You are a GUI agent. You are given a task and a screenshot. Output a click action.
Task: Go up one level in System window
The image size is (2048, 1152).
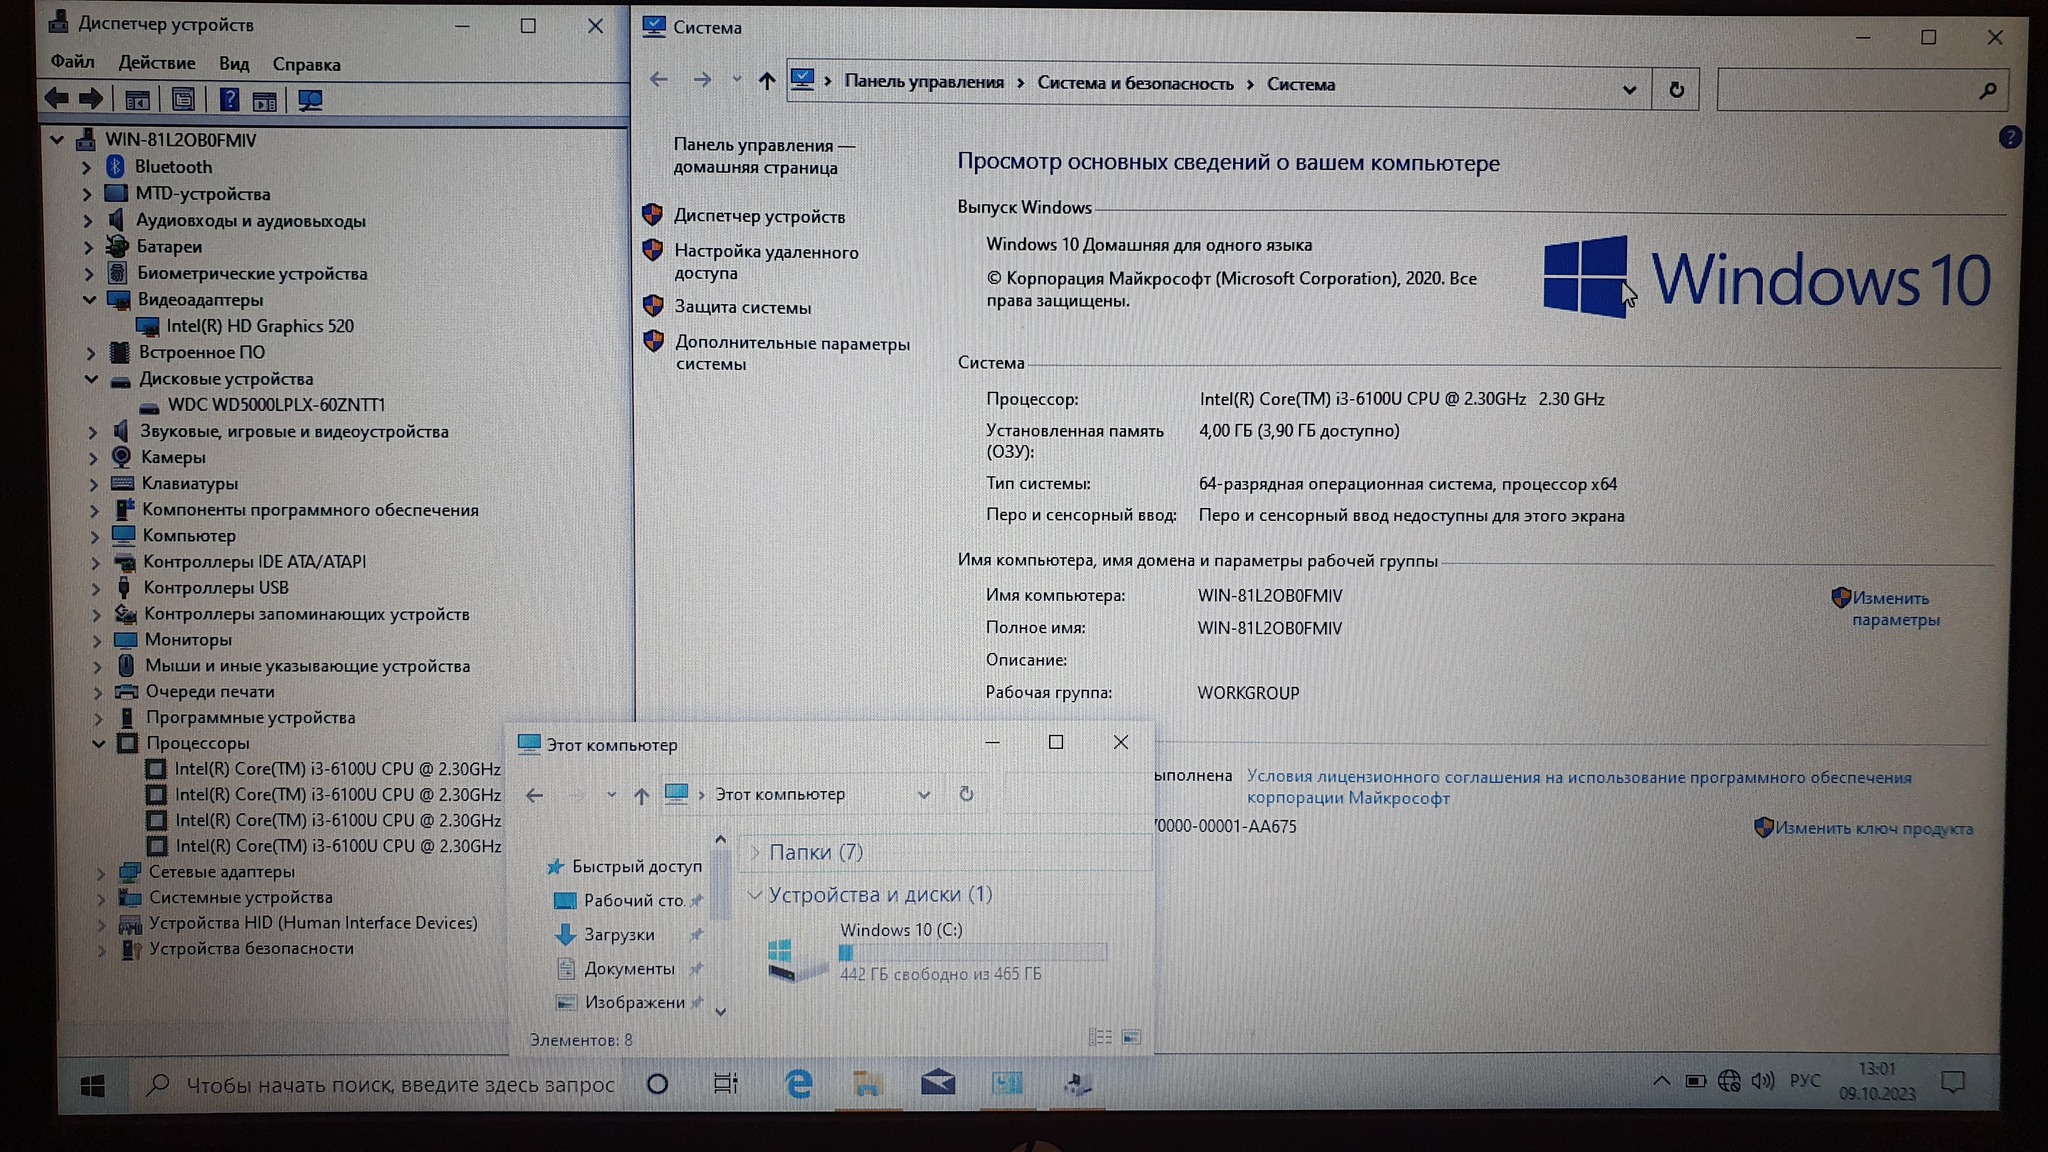pyautogui.click(x=766, y=81)
